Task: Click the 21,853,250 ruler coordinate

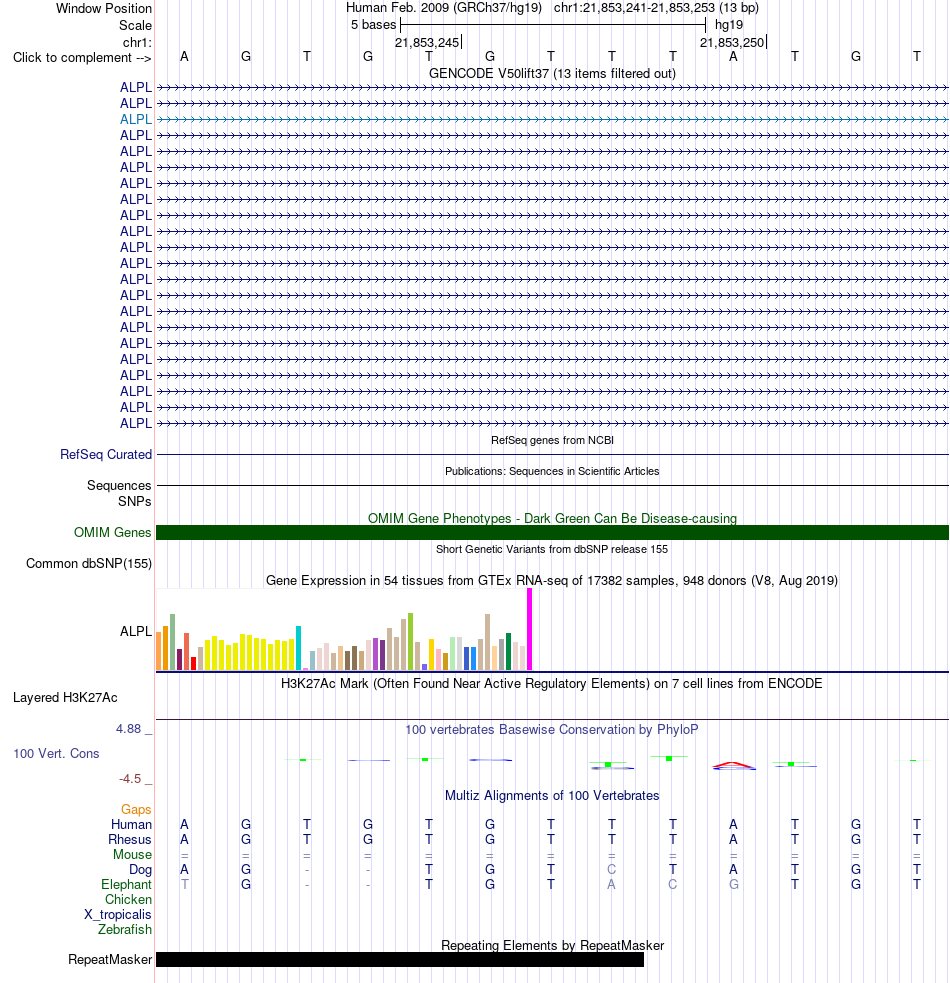Action: click(x=732, y=43)
